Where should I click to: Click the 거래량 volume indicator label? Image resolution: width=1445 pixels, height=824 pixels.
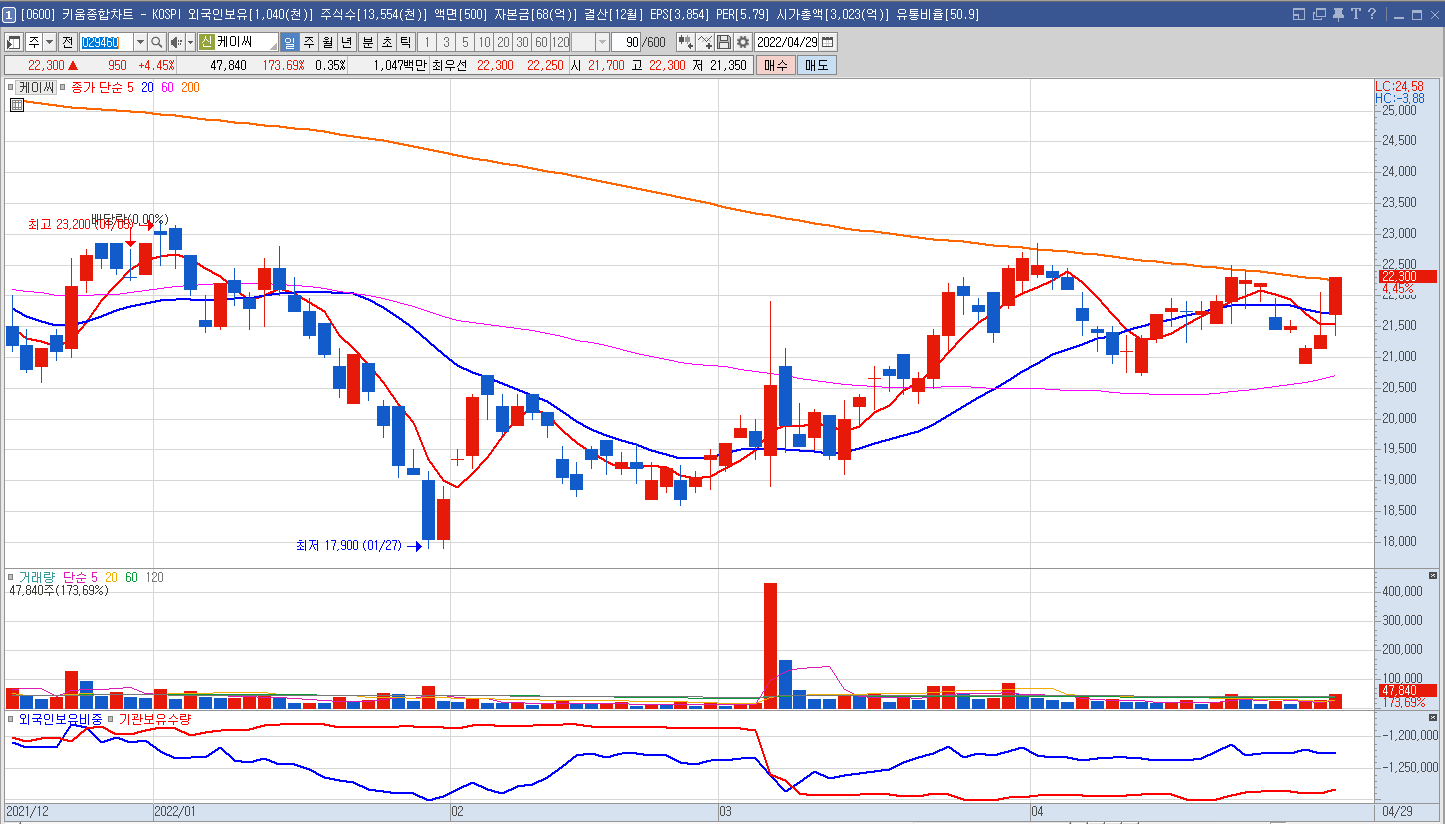(37, 578)
